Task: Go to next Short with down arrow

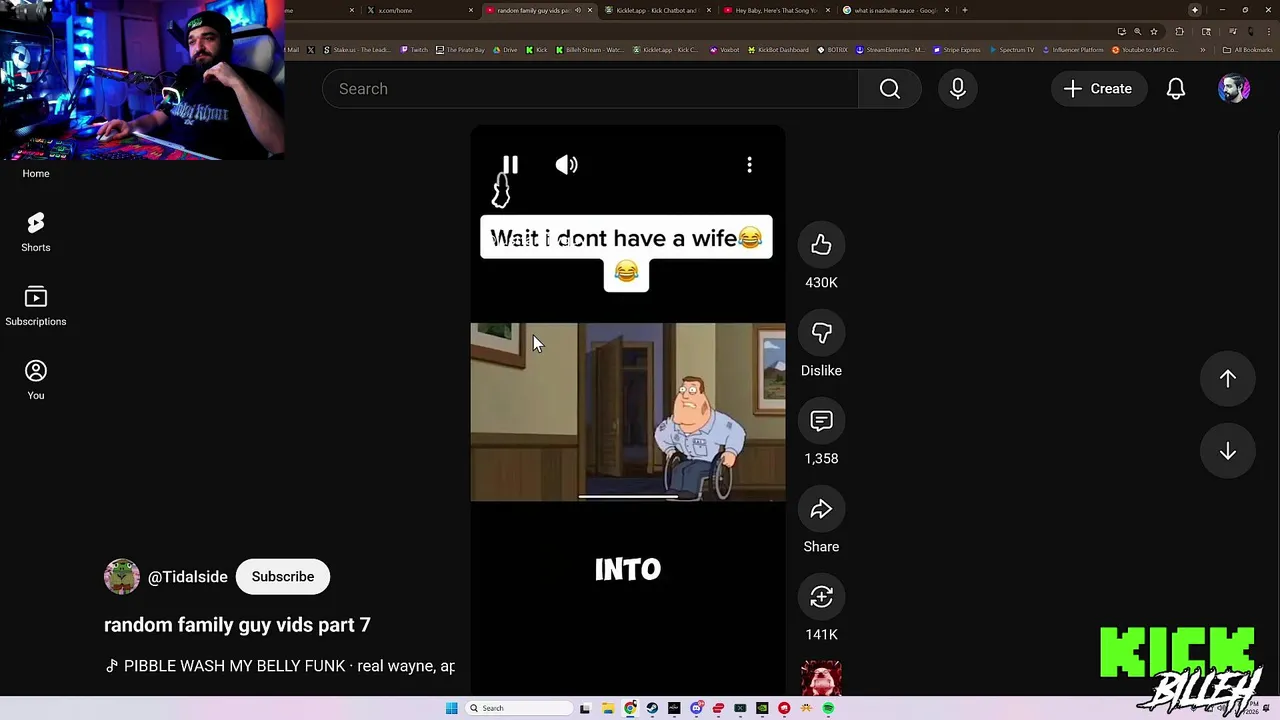Action: click(1227, 452)
